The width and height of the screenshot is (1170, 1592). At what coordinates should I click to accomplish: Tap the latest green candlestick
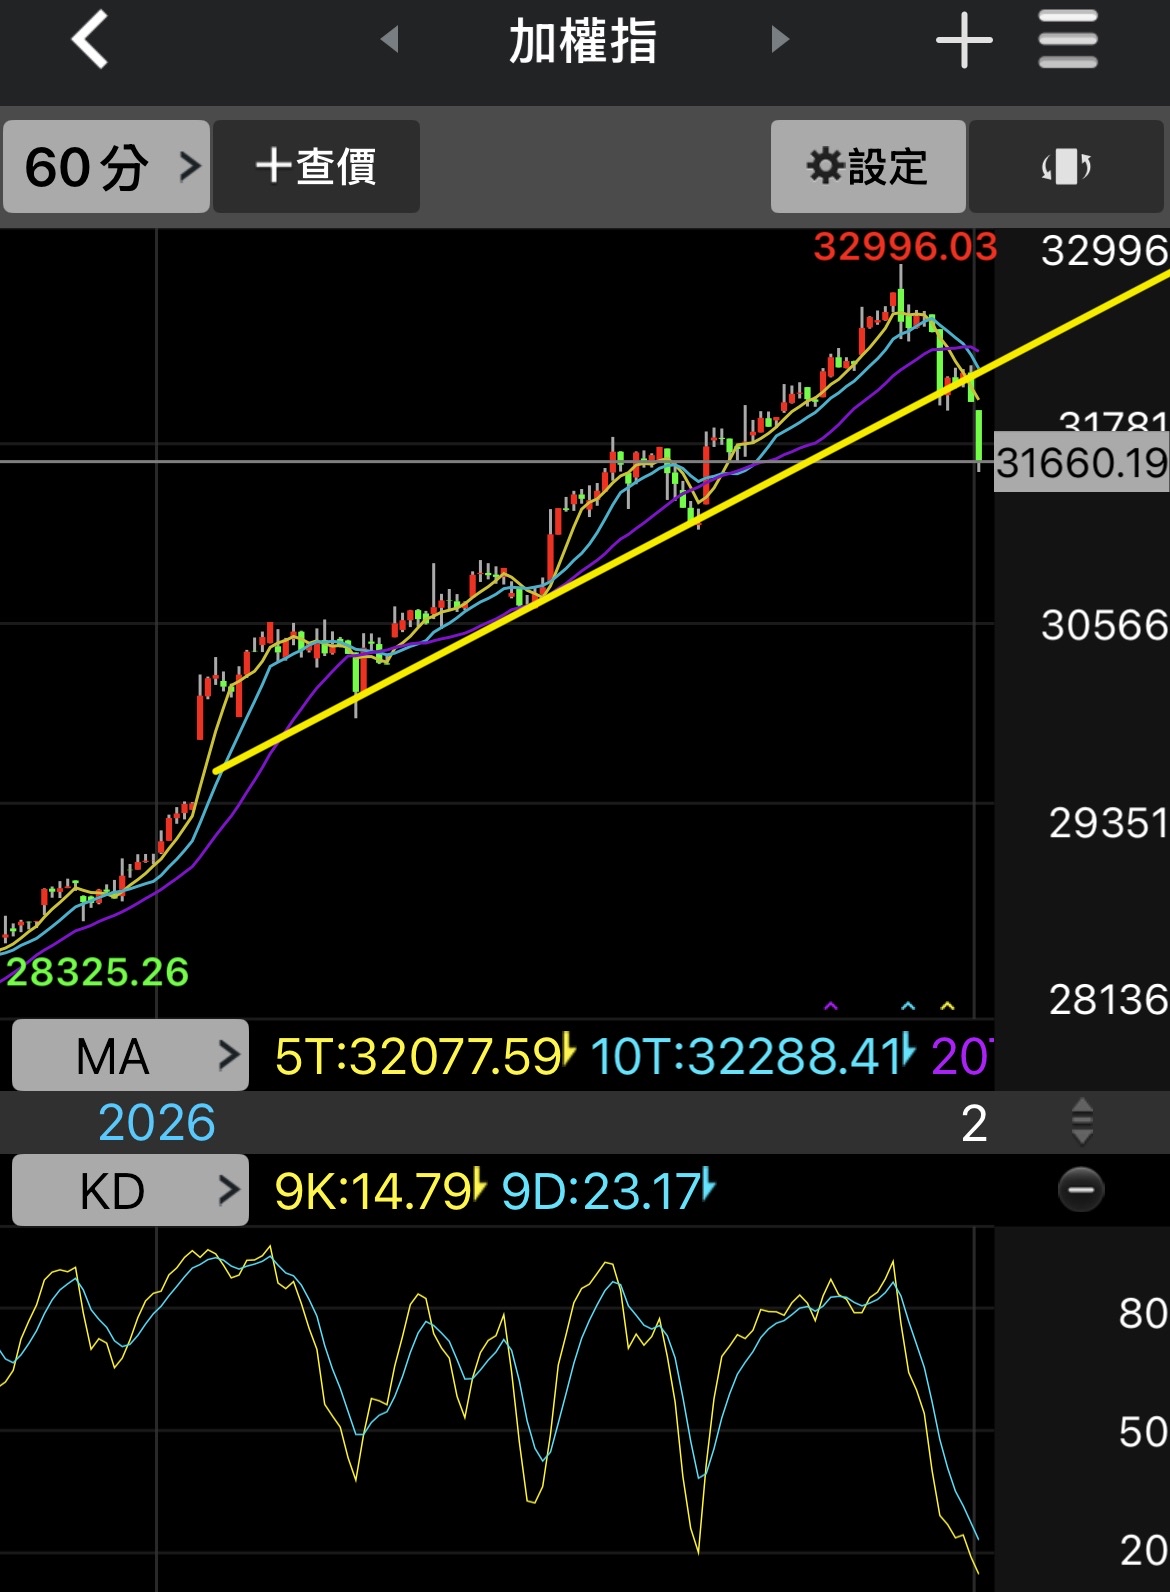tap(978, 436)
